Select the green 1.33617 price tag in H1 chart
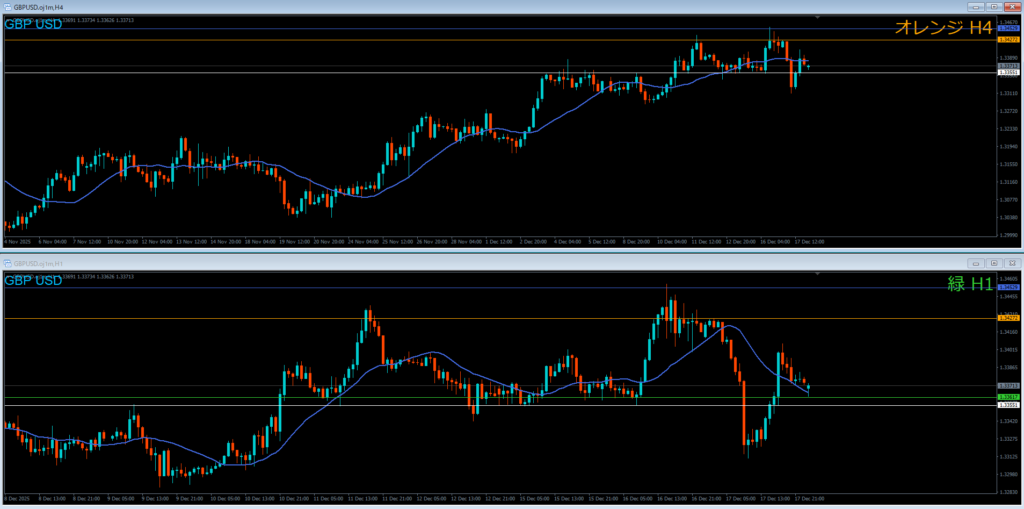1024x509 pixels. point(1008,397)
